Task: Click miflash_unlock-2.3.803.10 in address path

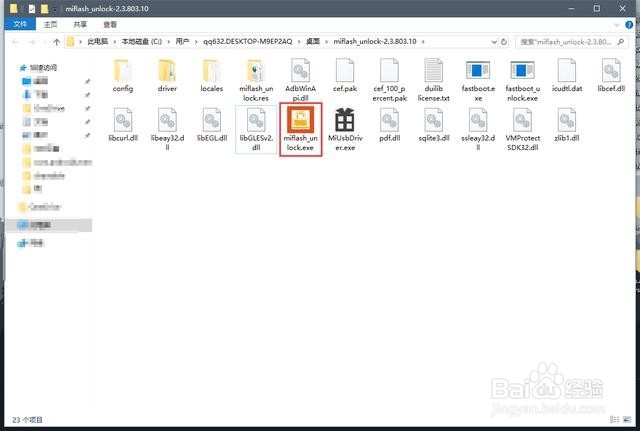Action: point(375,42)
